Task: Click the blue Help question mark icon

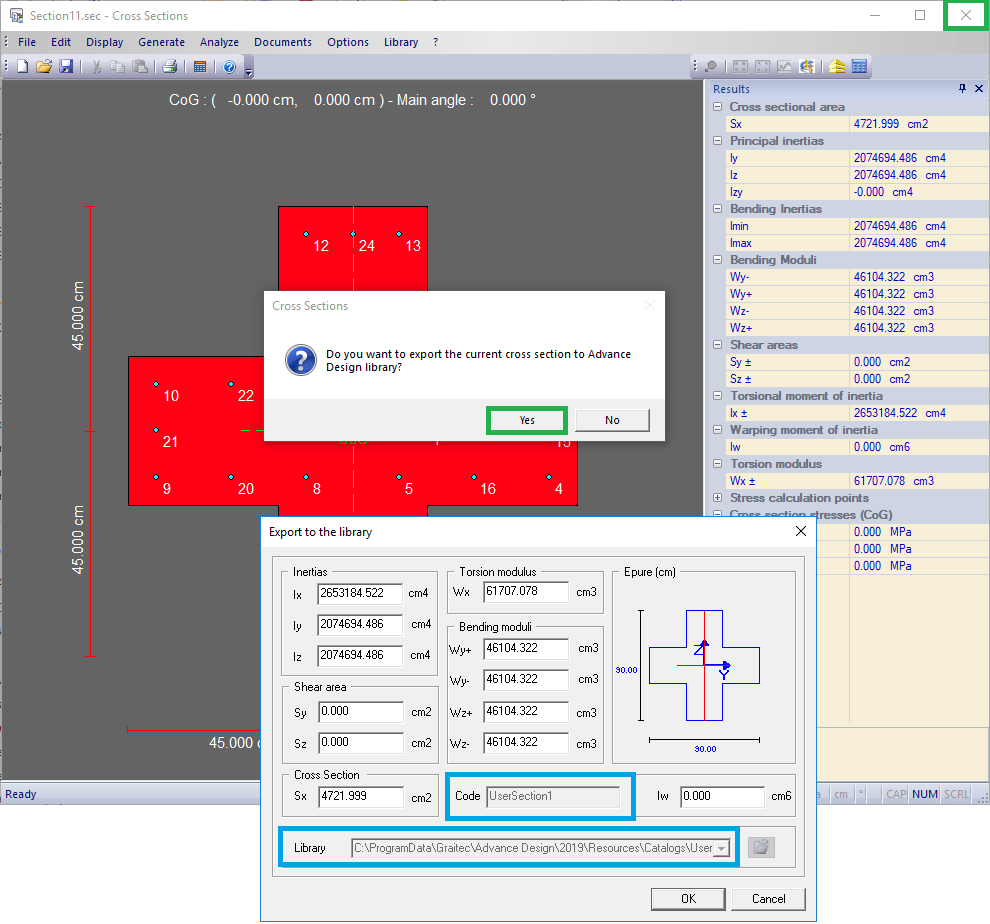Action: pyautogui.click(x=229, y=67)
